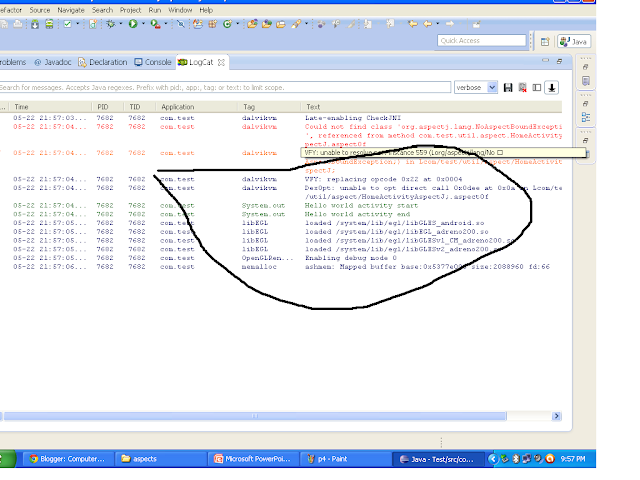Image resolution: width=640 pixels, height=480 pixels.
Task: Click the Time column header
Action: (51, 107)
